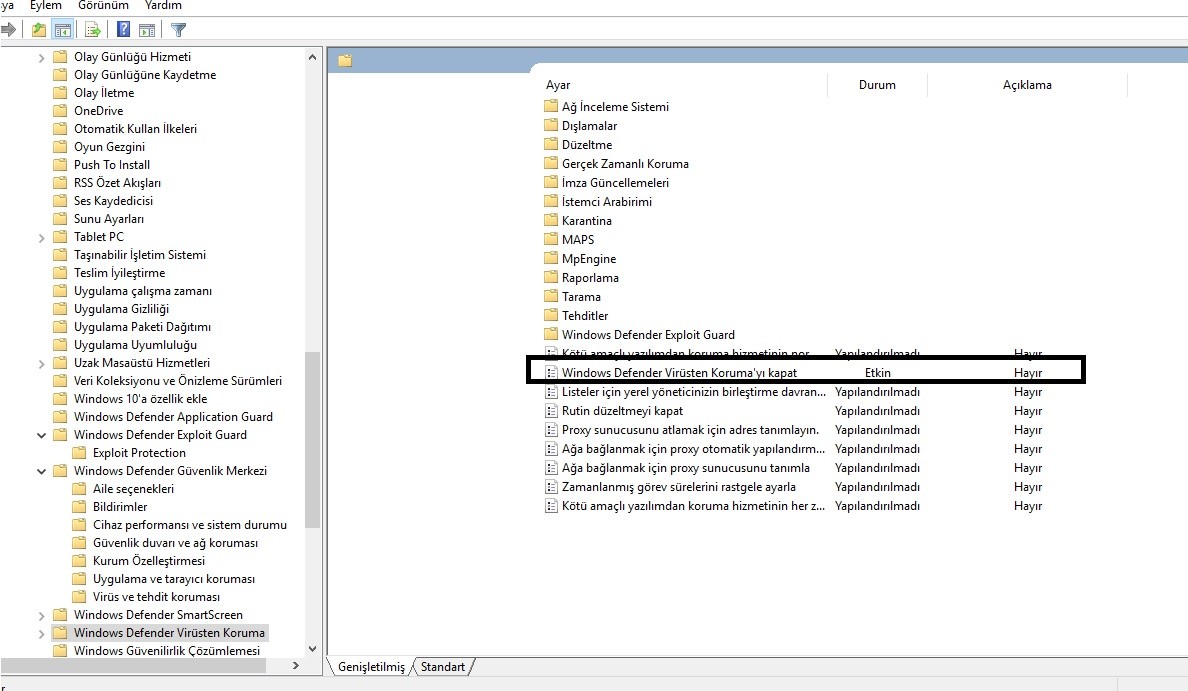Switch to the Standart tab
Image resolution: width=1188 pixels, height=691 pixels.
coord(442,667)
